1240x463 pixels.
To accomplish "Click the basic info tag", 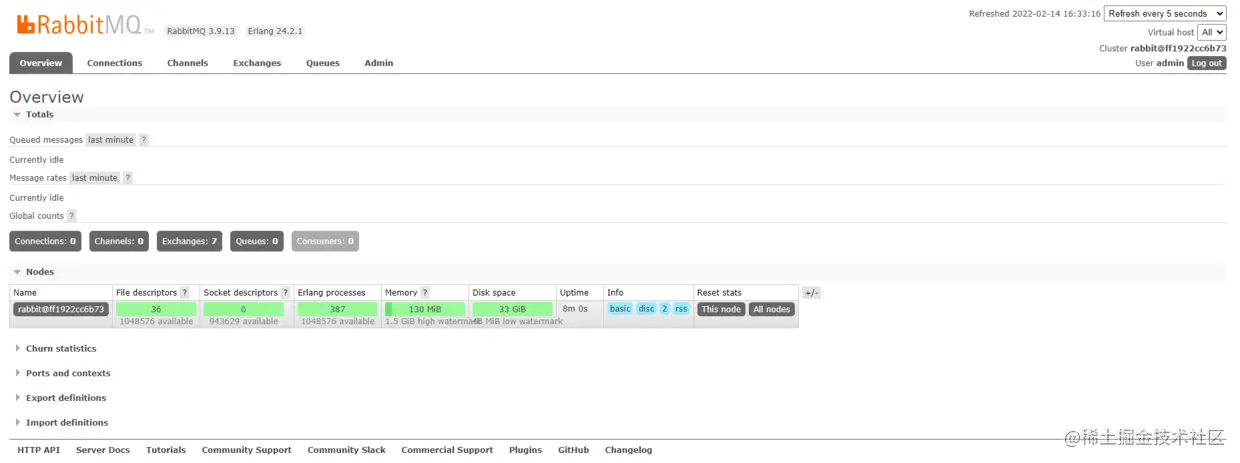I will pos(620,309).
